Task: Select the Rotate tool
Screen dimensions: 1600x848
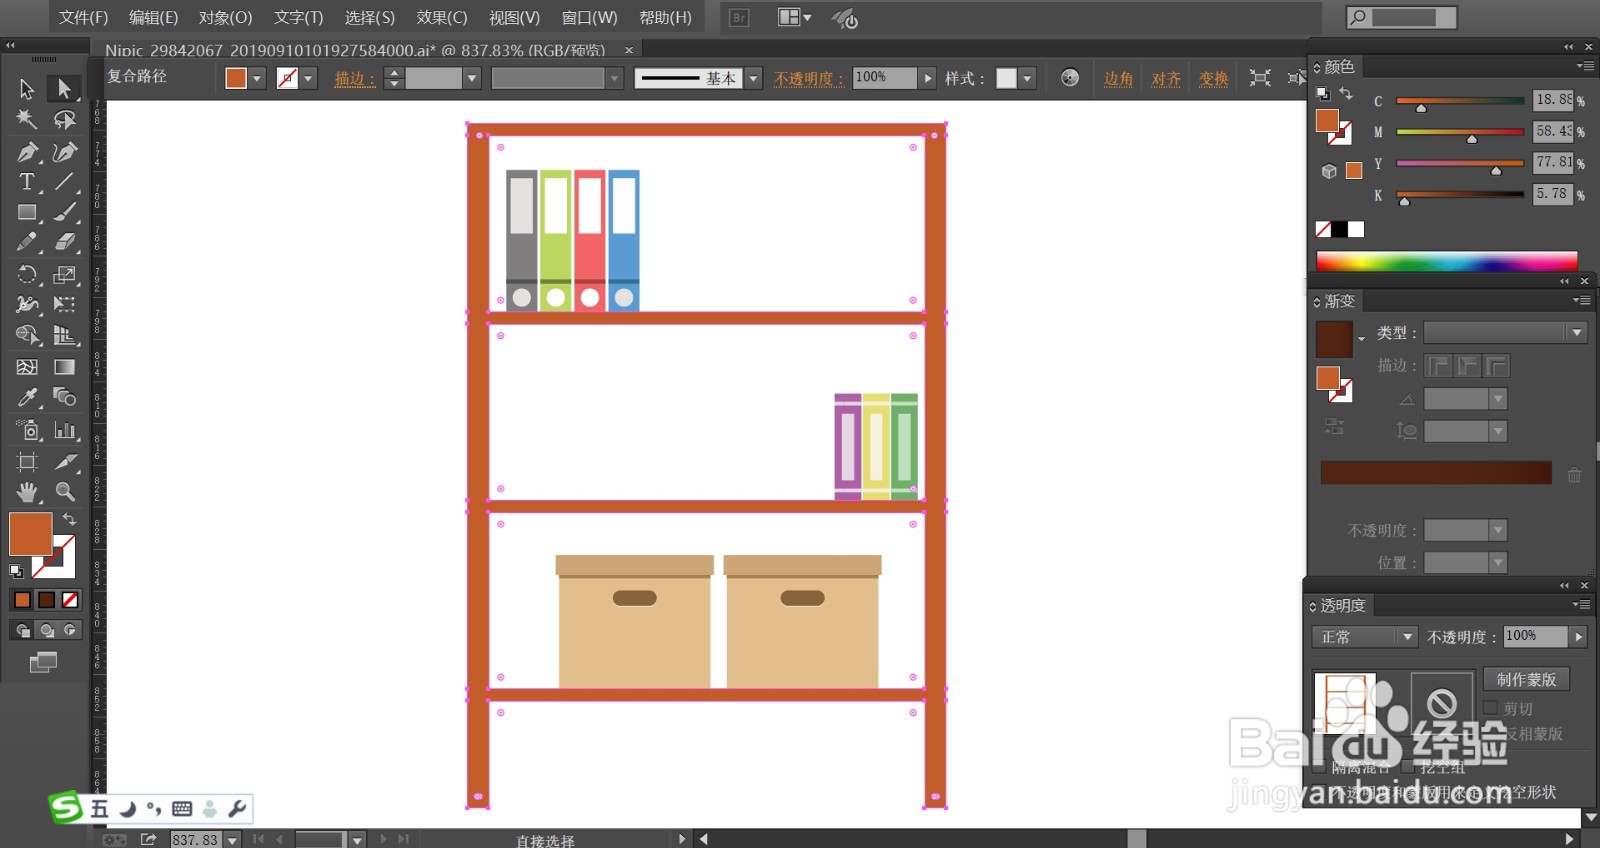Action: pos(27,275)
